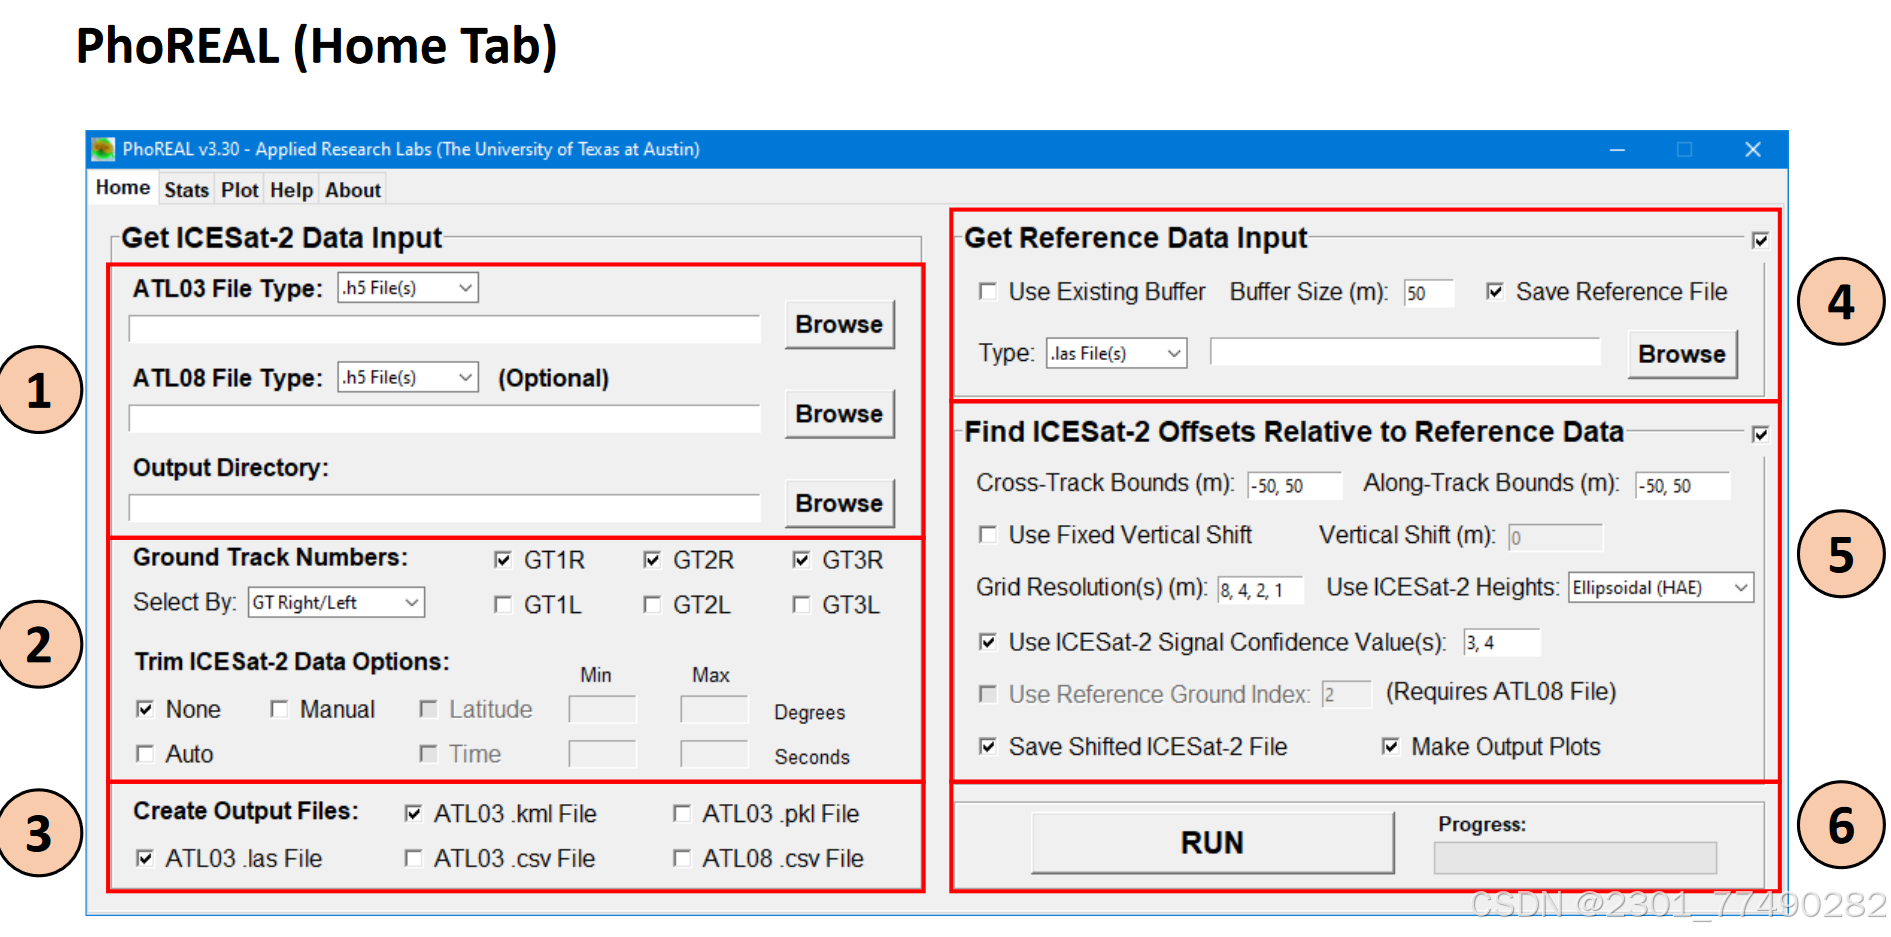
Task: Open the Help tab
Action: pos(292,190)
